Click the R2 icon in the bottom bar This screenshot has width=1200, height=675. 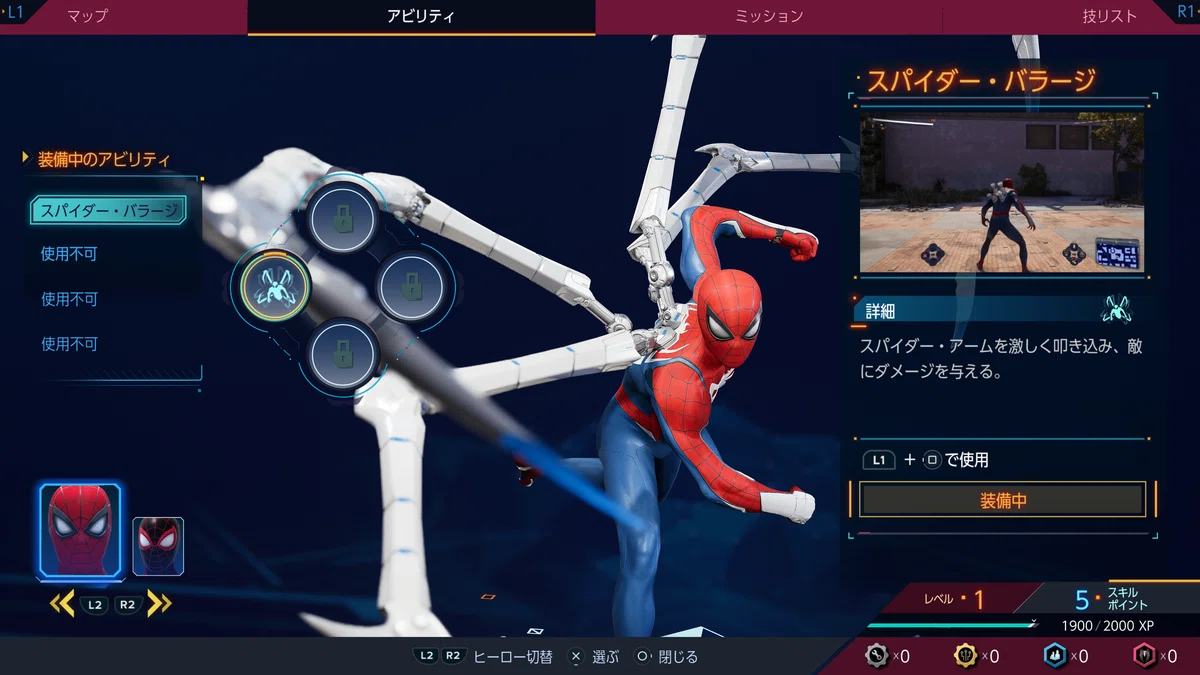tap(453, 656)
